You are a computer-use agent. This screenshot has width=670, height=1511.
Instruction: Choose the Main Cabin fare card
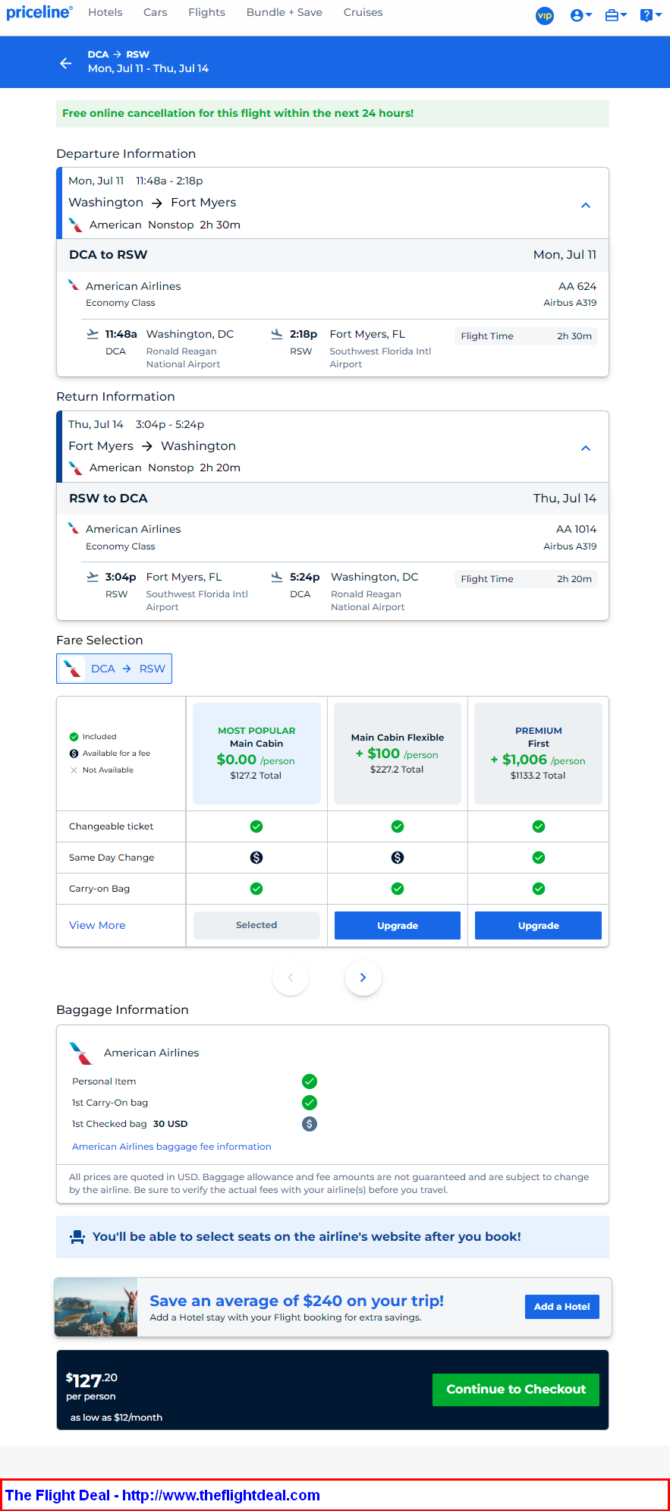pyautogui.click(x=256, y=753)
